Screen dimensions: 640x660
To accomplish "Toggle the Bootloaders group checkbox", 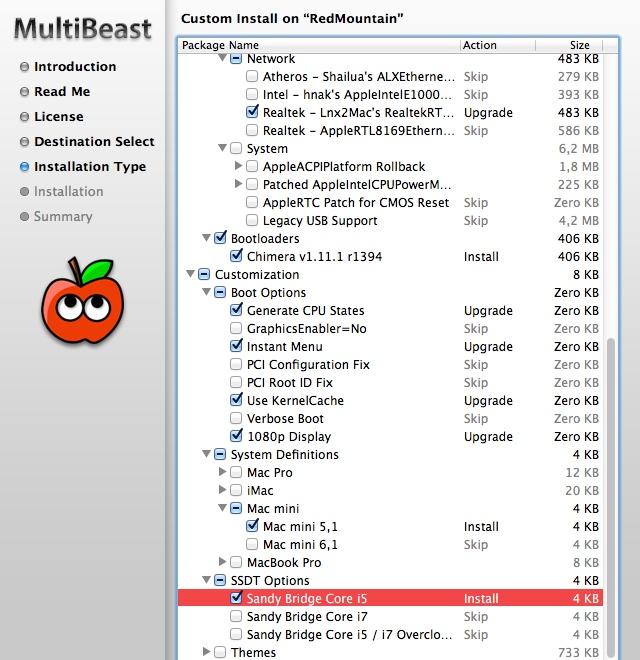I will click(x=220, y=238).
